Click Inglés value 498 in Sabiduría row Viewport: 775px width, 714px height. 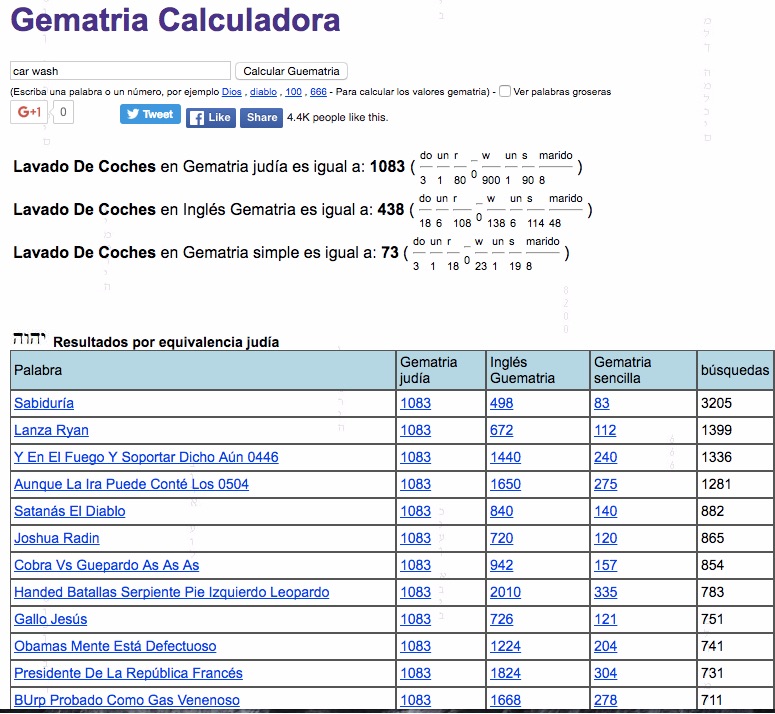click(501, 403)
